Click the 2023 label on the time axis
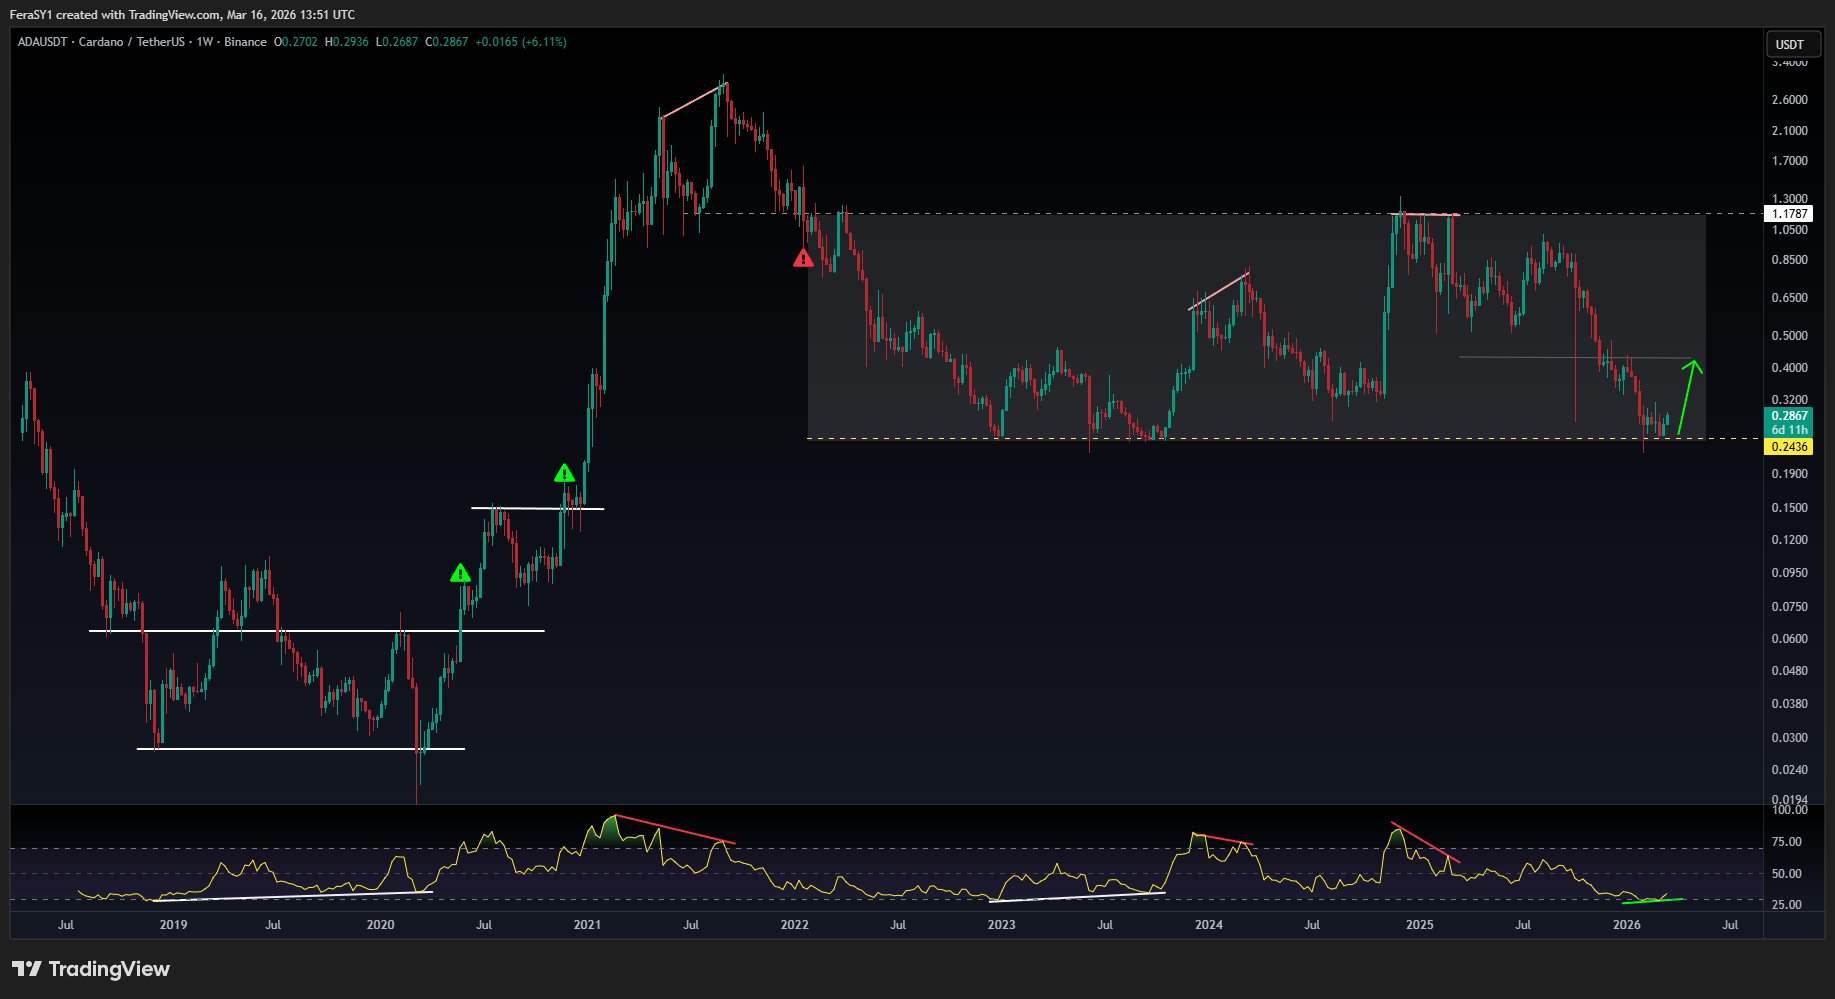The image size is (1835, 999). [1002, 925]
